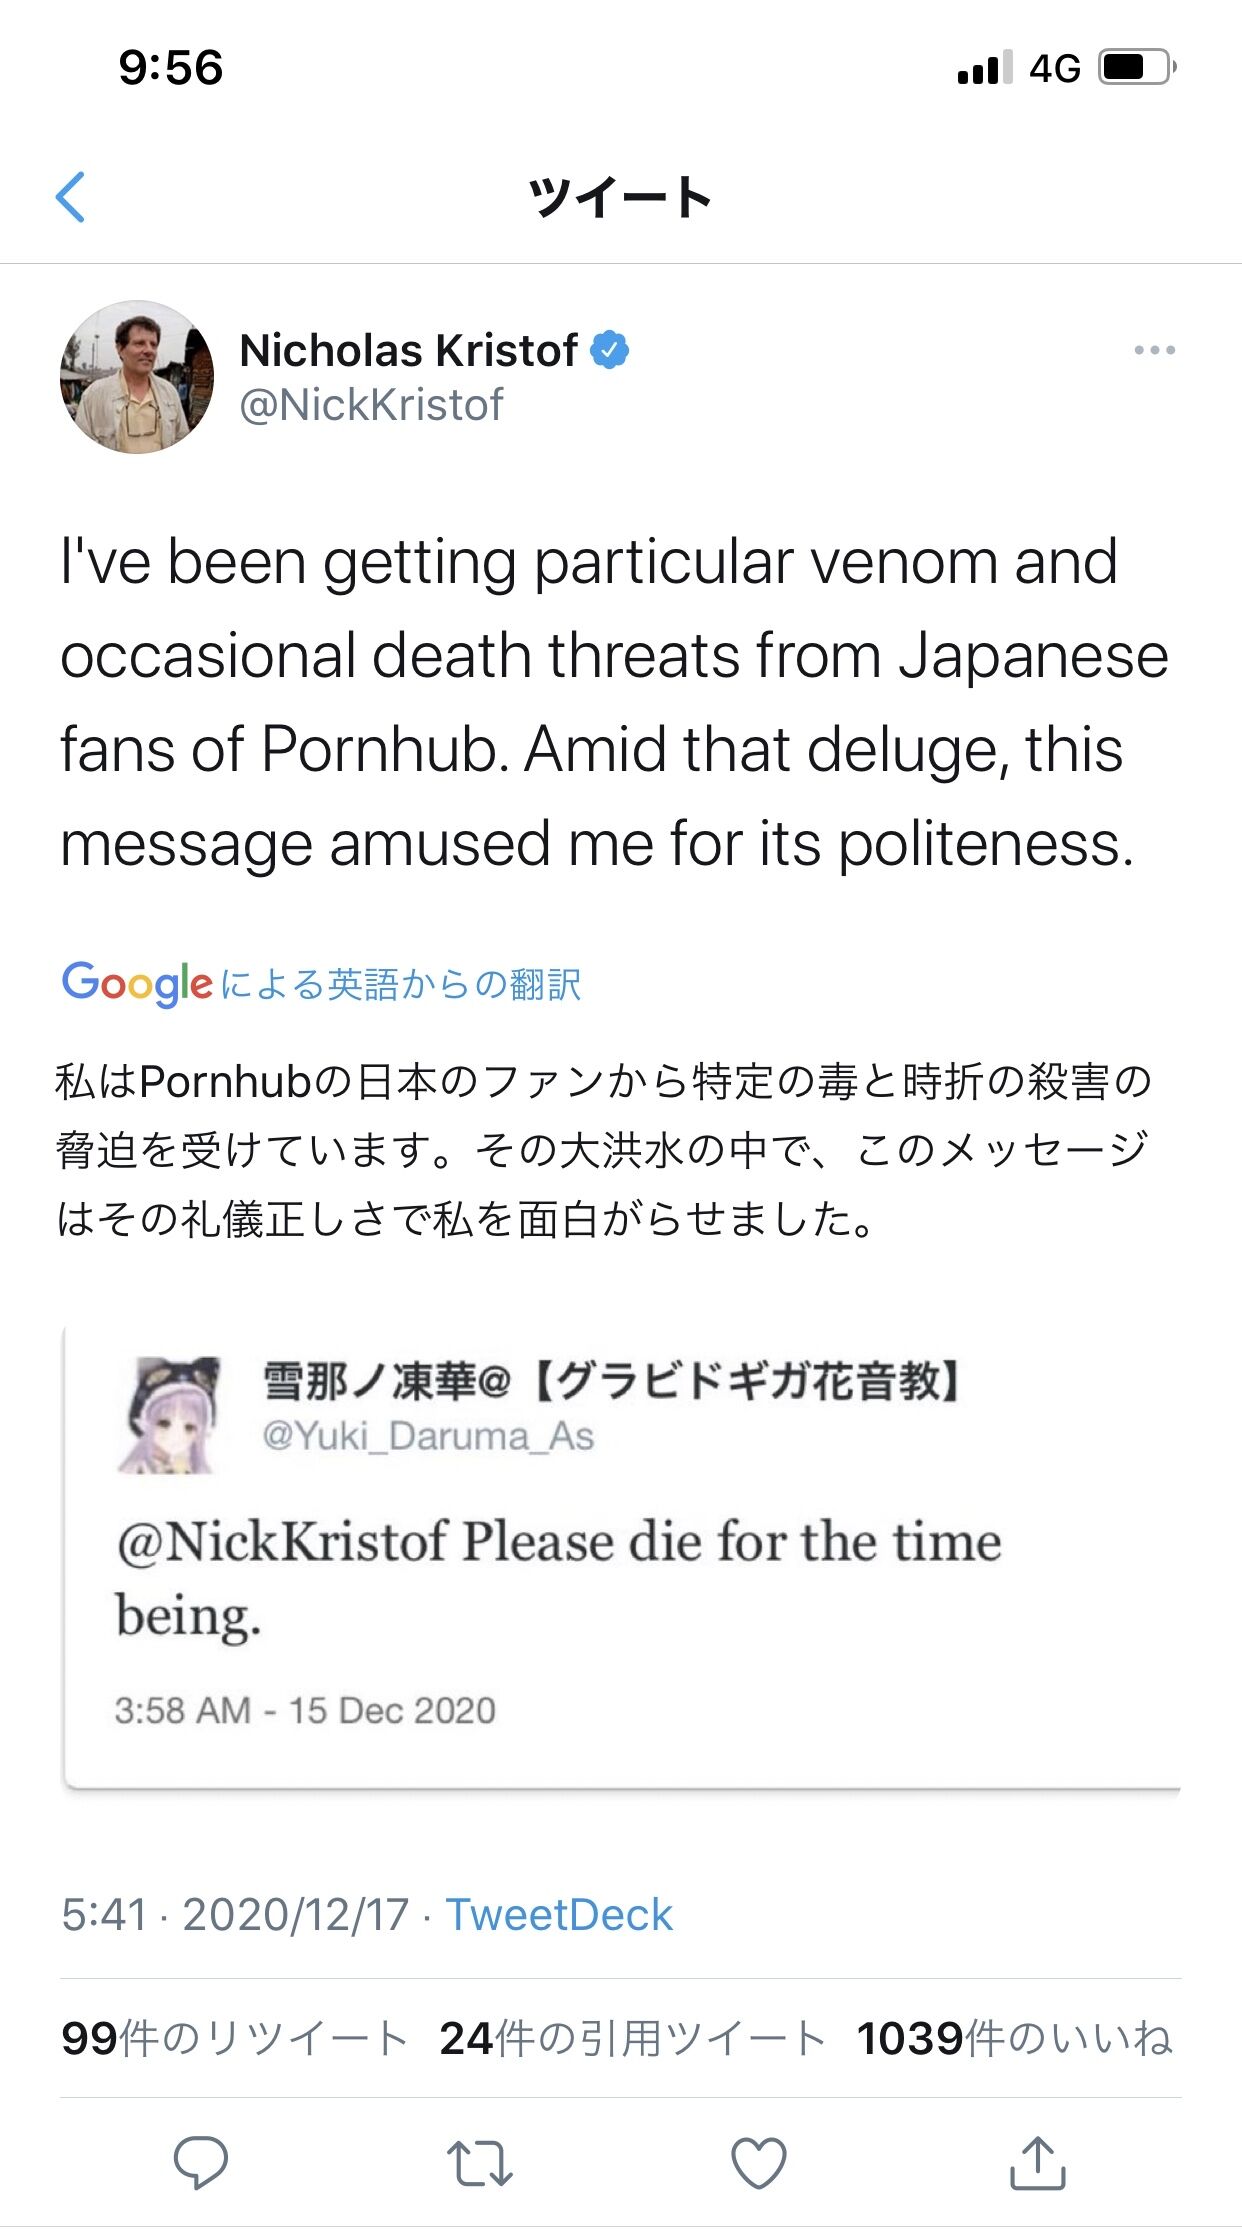This screenshot has width=1242, height=2230.
Task: Tap the tweet timestamp 5:41 2020/12/17
Action: click(235, 1914)
